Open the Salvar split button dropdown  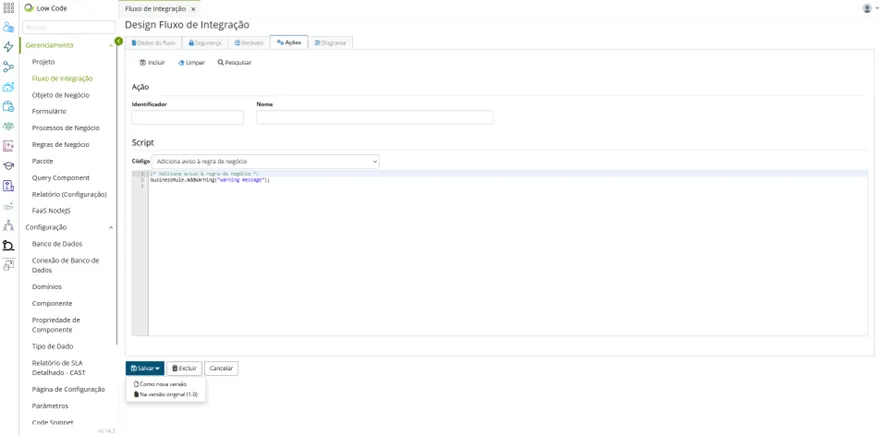coord(145,368)
